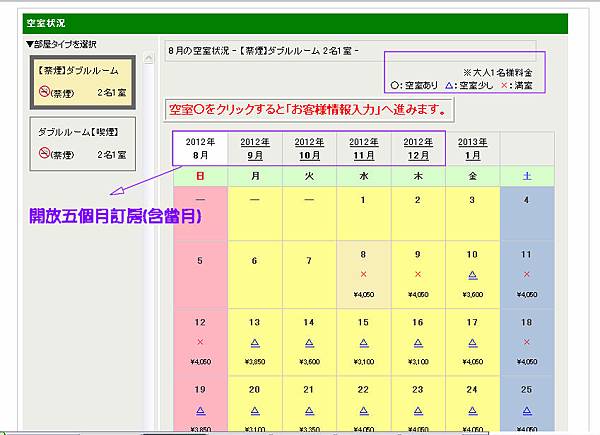
Task: Click the red X mark on Saturday the 11th
Action: click(x=527, y=274)
